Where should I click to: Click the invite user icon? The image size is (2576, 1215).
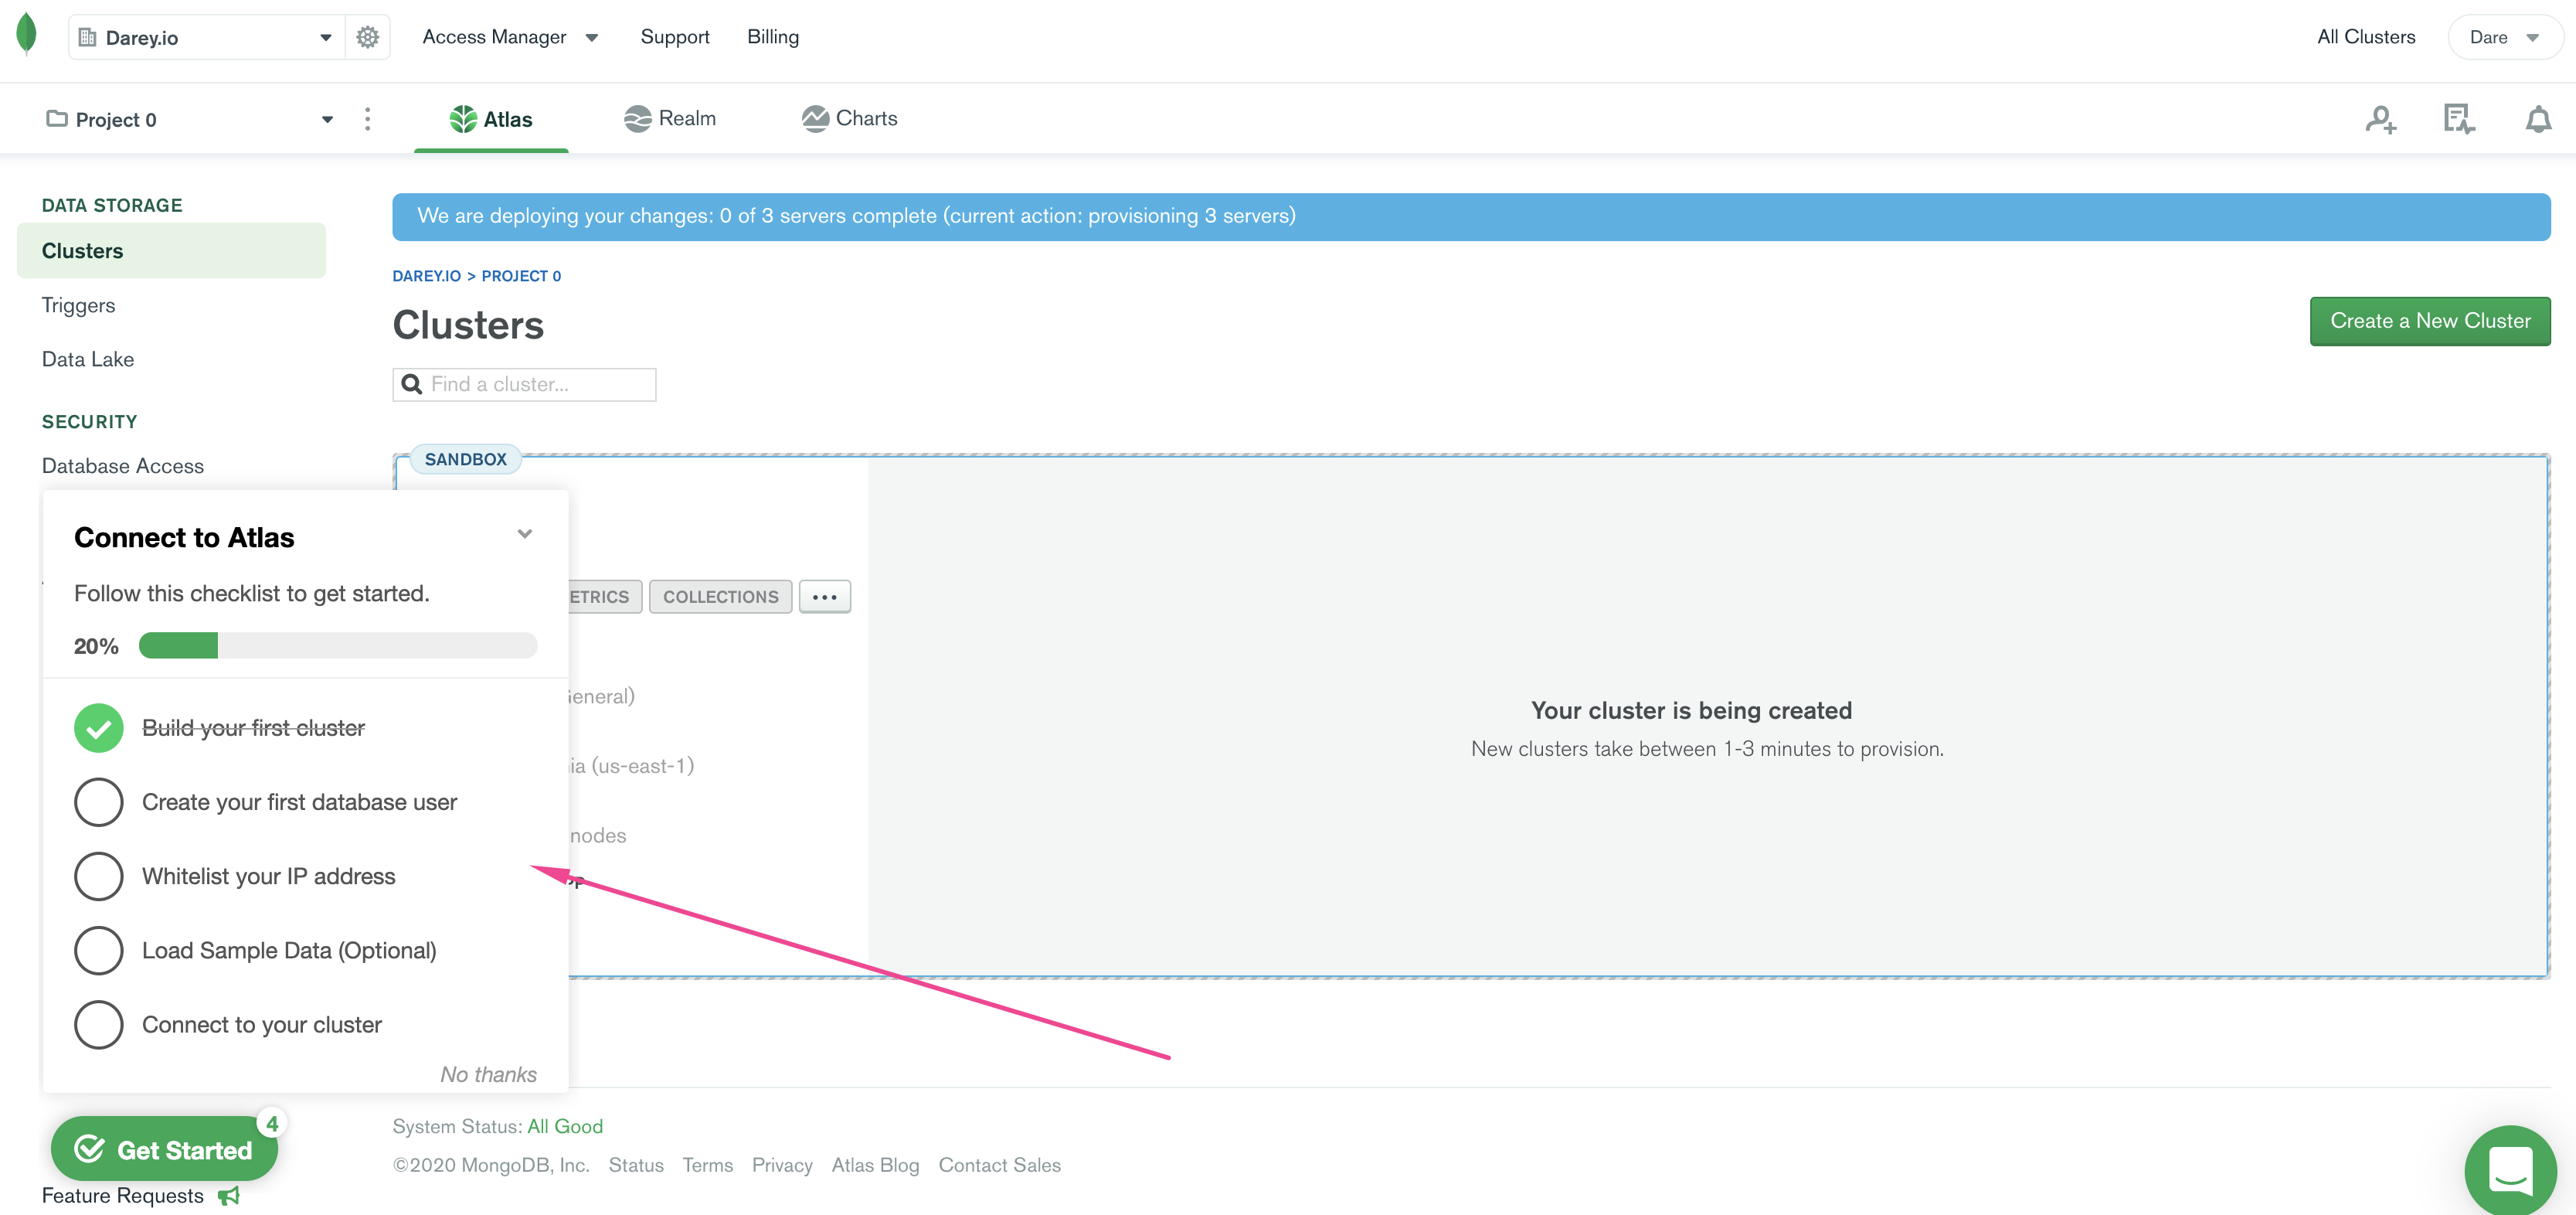(x=2381, y=118)
